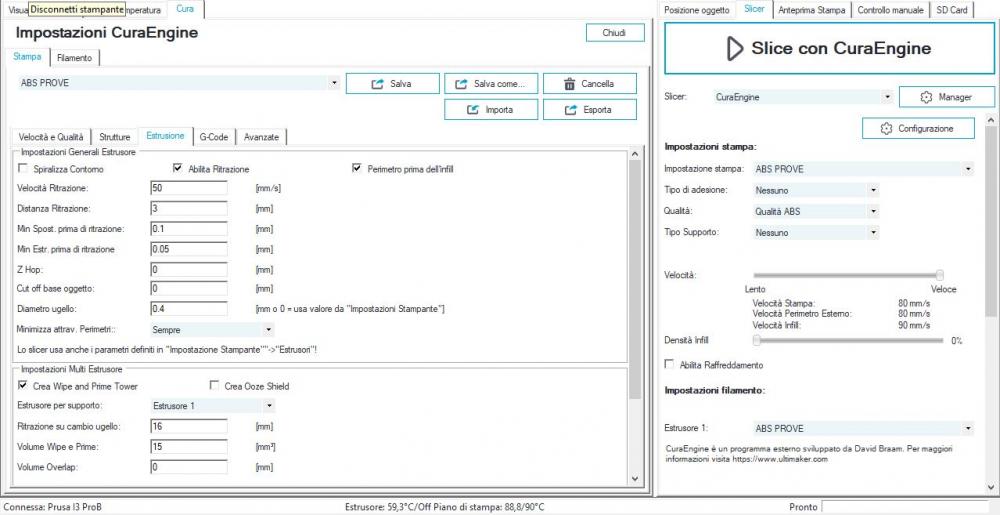Expand the Estrusore per supporto dropdown
This screenshot has height=515, width=1000.
point(267,406)
